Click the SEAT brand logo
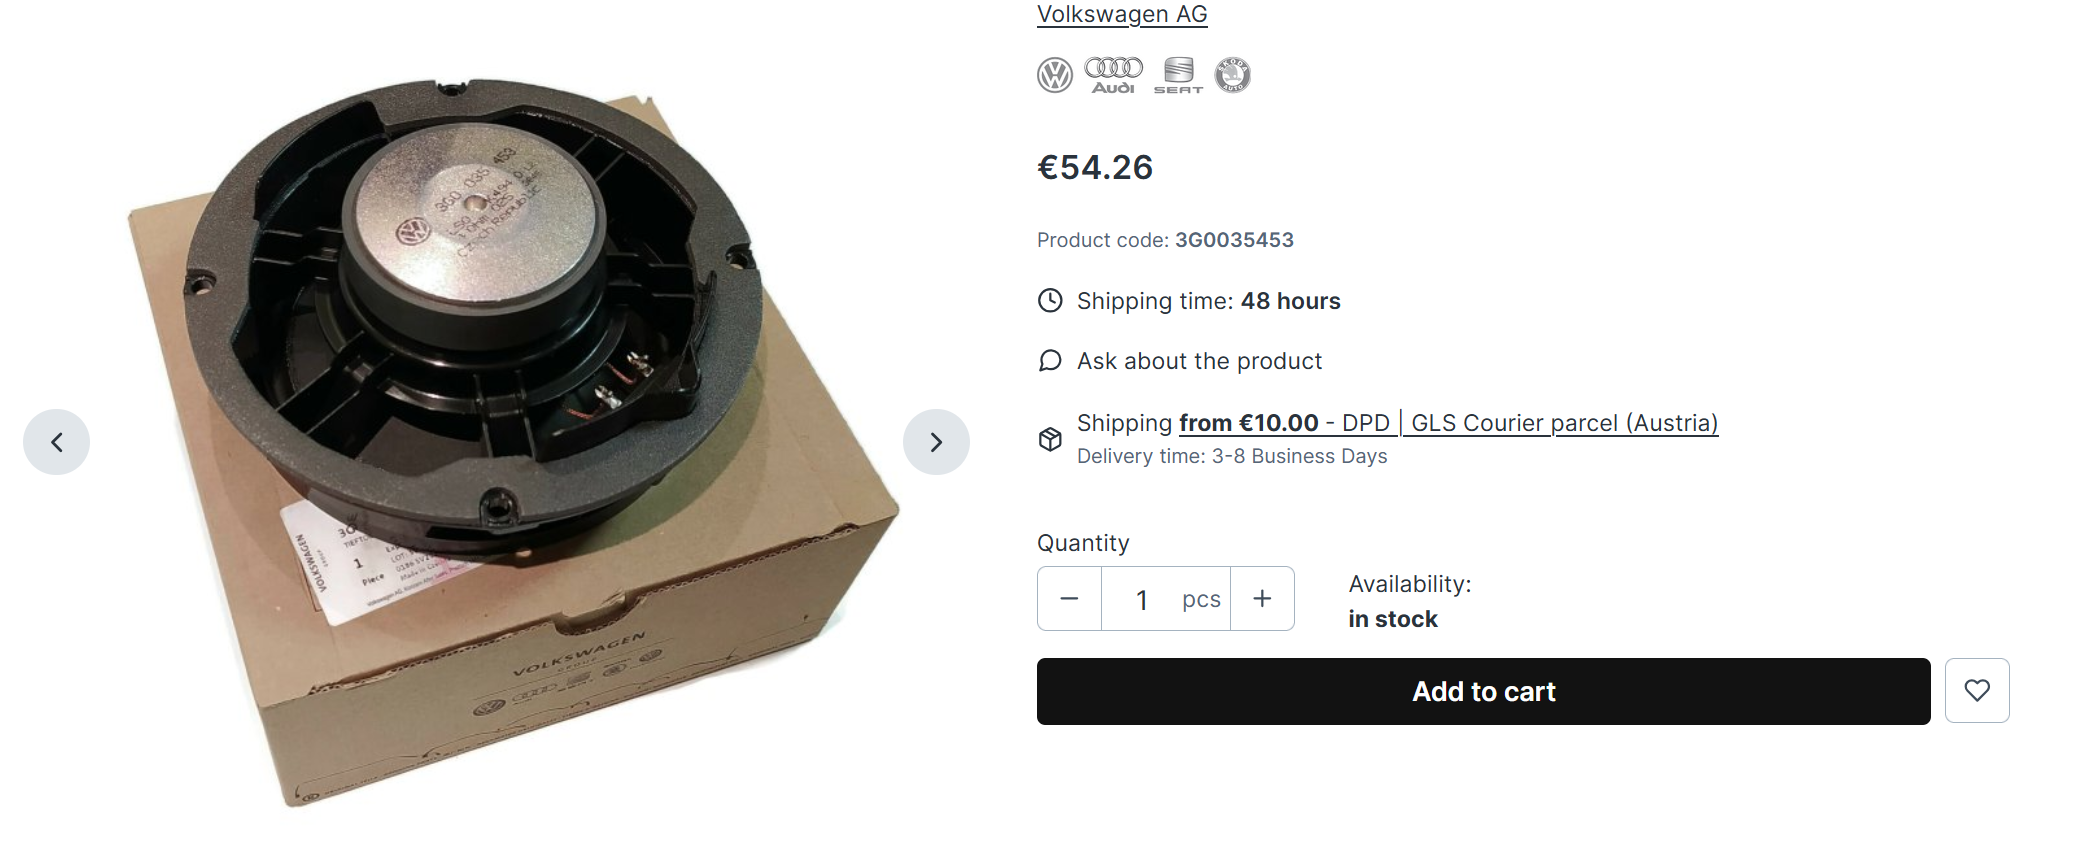The width and height of the screenshot is (2076, 866). 1178,75
